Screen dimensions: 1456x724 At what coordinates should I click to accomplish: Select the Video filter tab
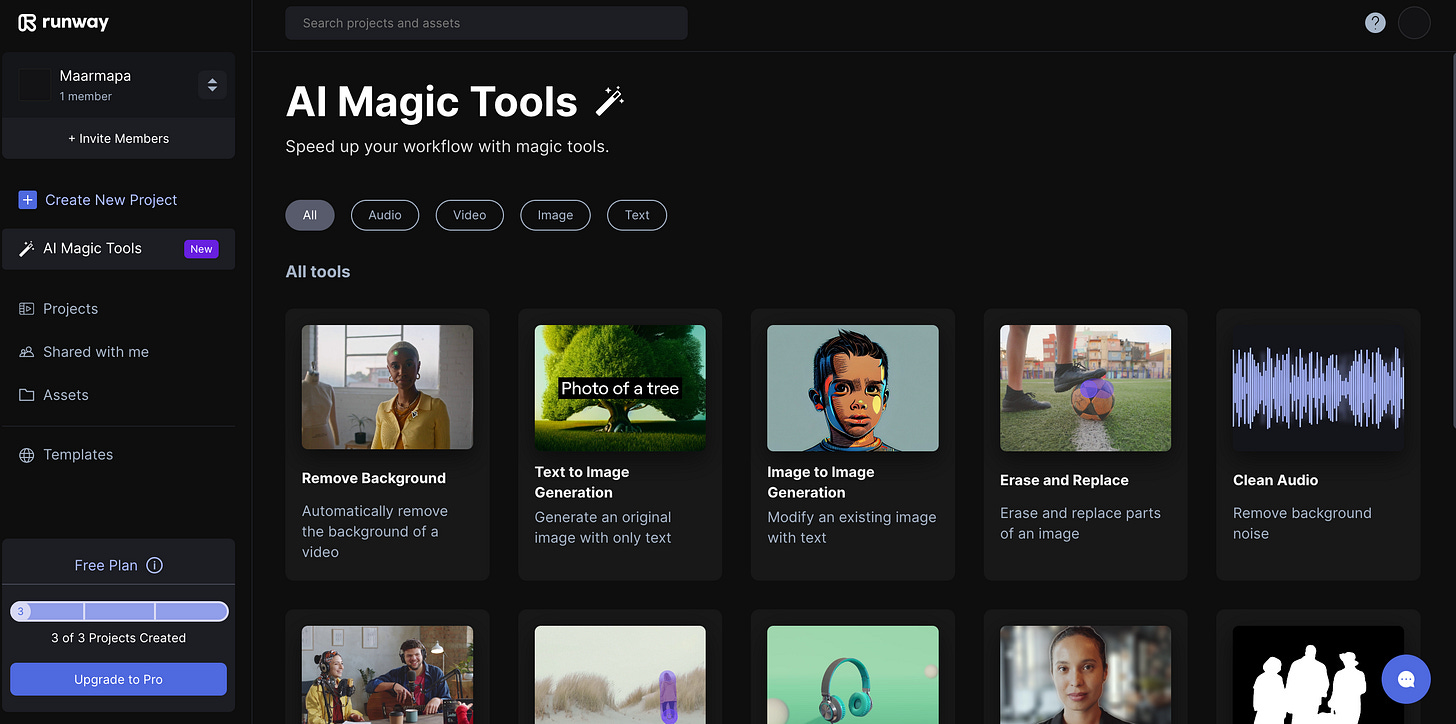click(x=470, y=215)
